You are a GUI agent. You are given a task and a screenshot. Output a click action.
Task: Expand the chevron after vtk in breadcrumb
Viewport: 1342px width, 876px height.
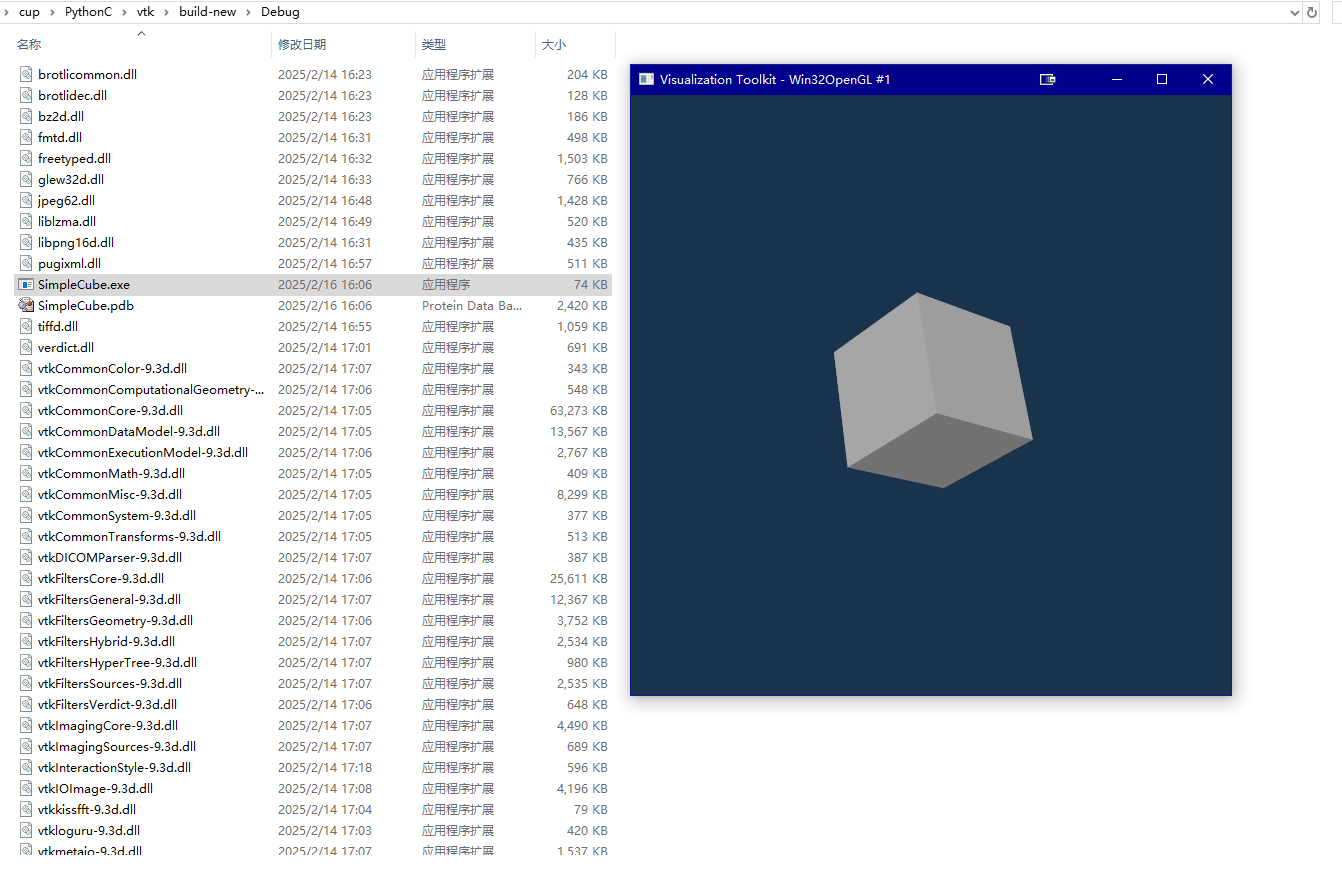(x=168, y=12)
